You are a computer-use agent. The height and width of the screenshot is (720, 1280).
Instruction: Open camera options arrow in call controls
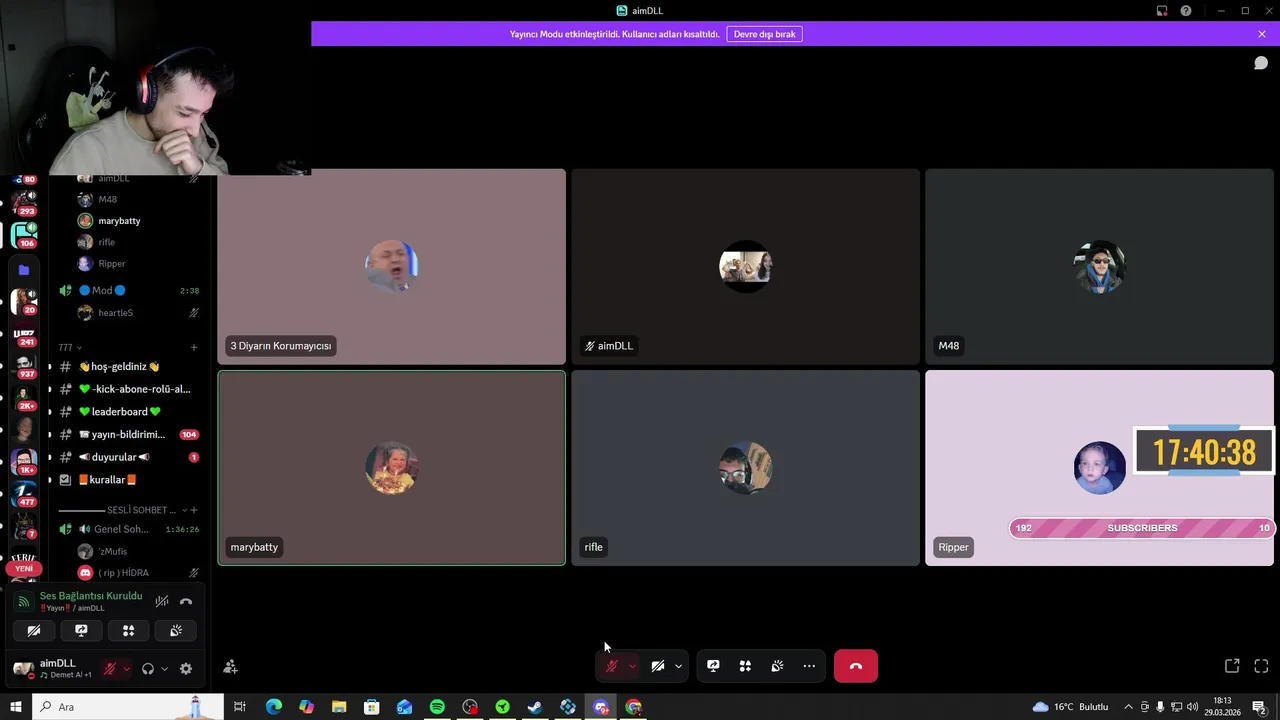(x=678, y=666)
